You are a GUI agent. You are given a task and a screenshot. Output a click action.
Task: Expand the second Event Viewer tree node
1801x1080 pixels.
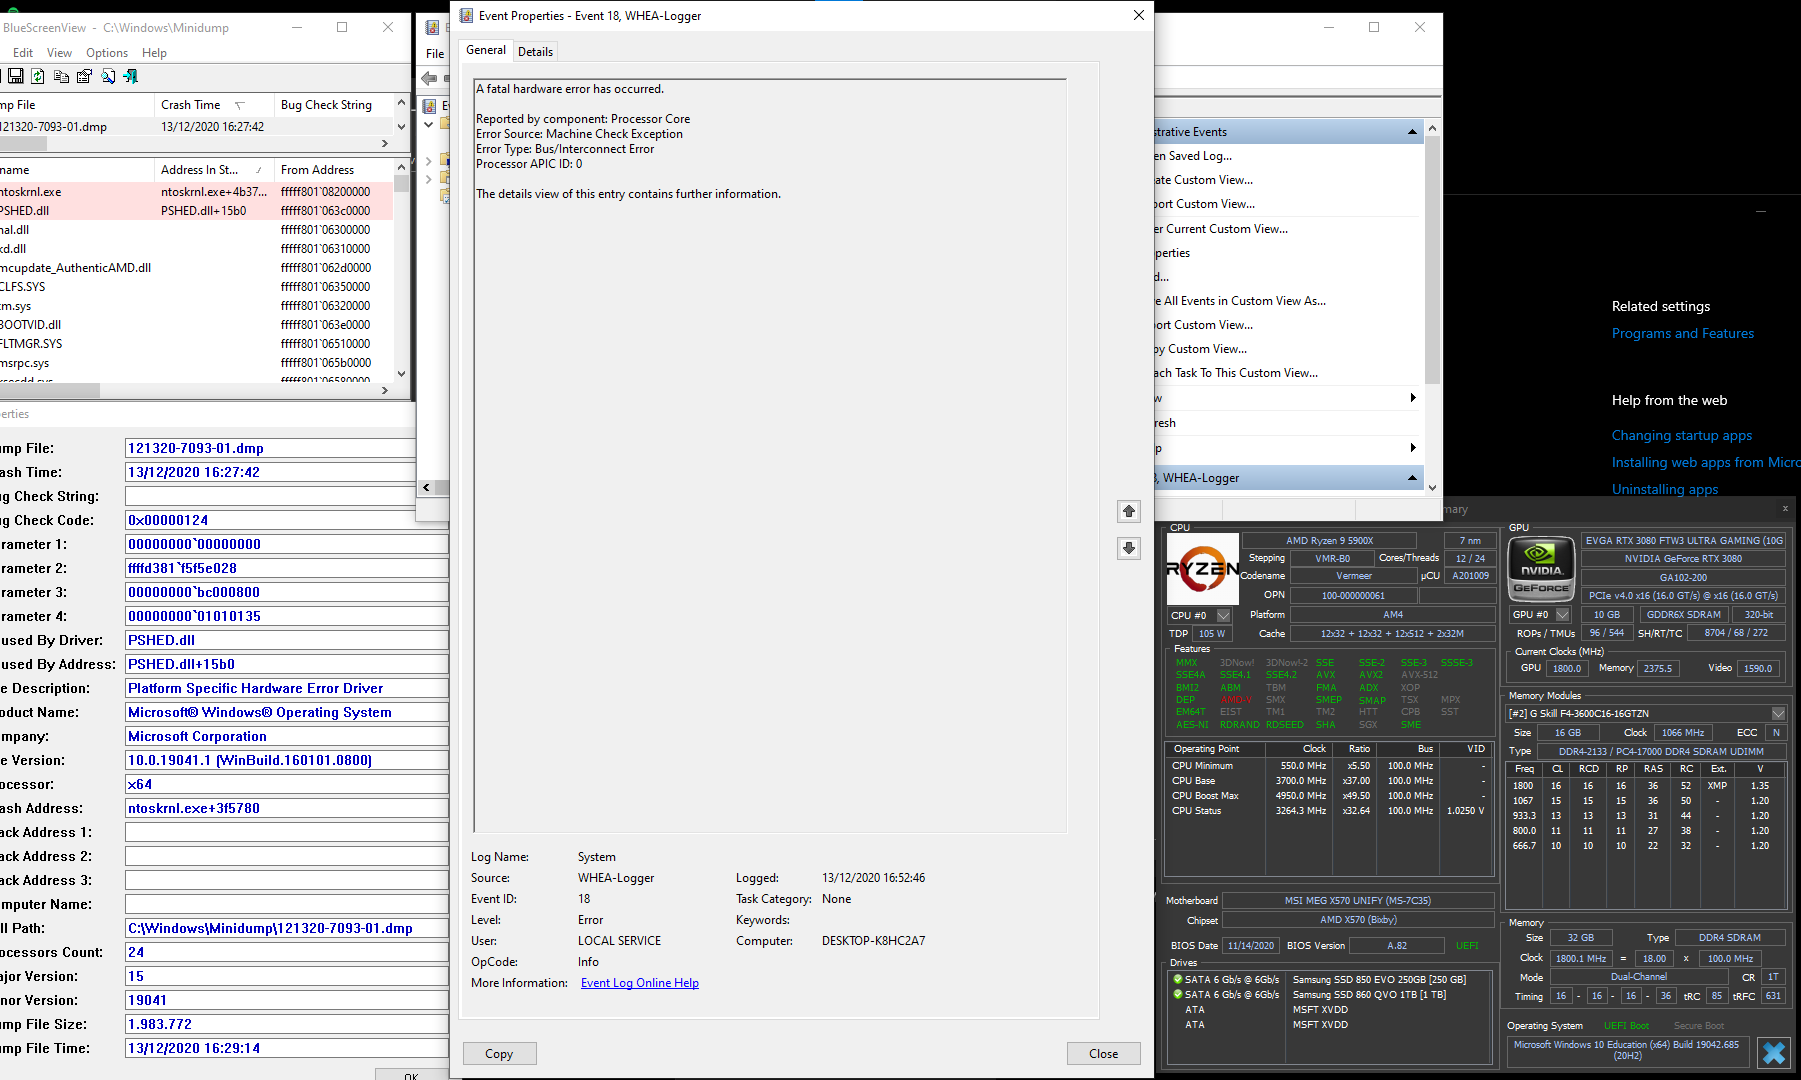tap(429, 160)
